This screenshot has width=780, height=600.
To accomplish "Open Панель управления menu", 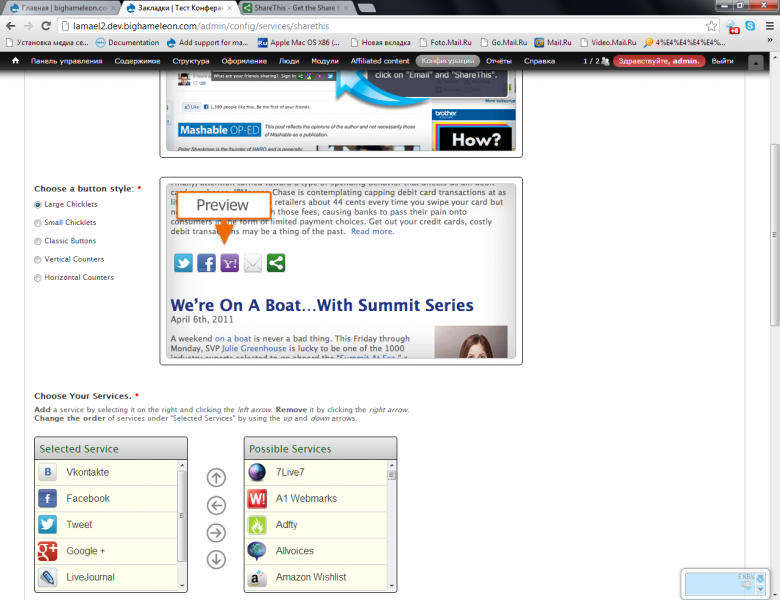I will (66, 61).
